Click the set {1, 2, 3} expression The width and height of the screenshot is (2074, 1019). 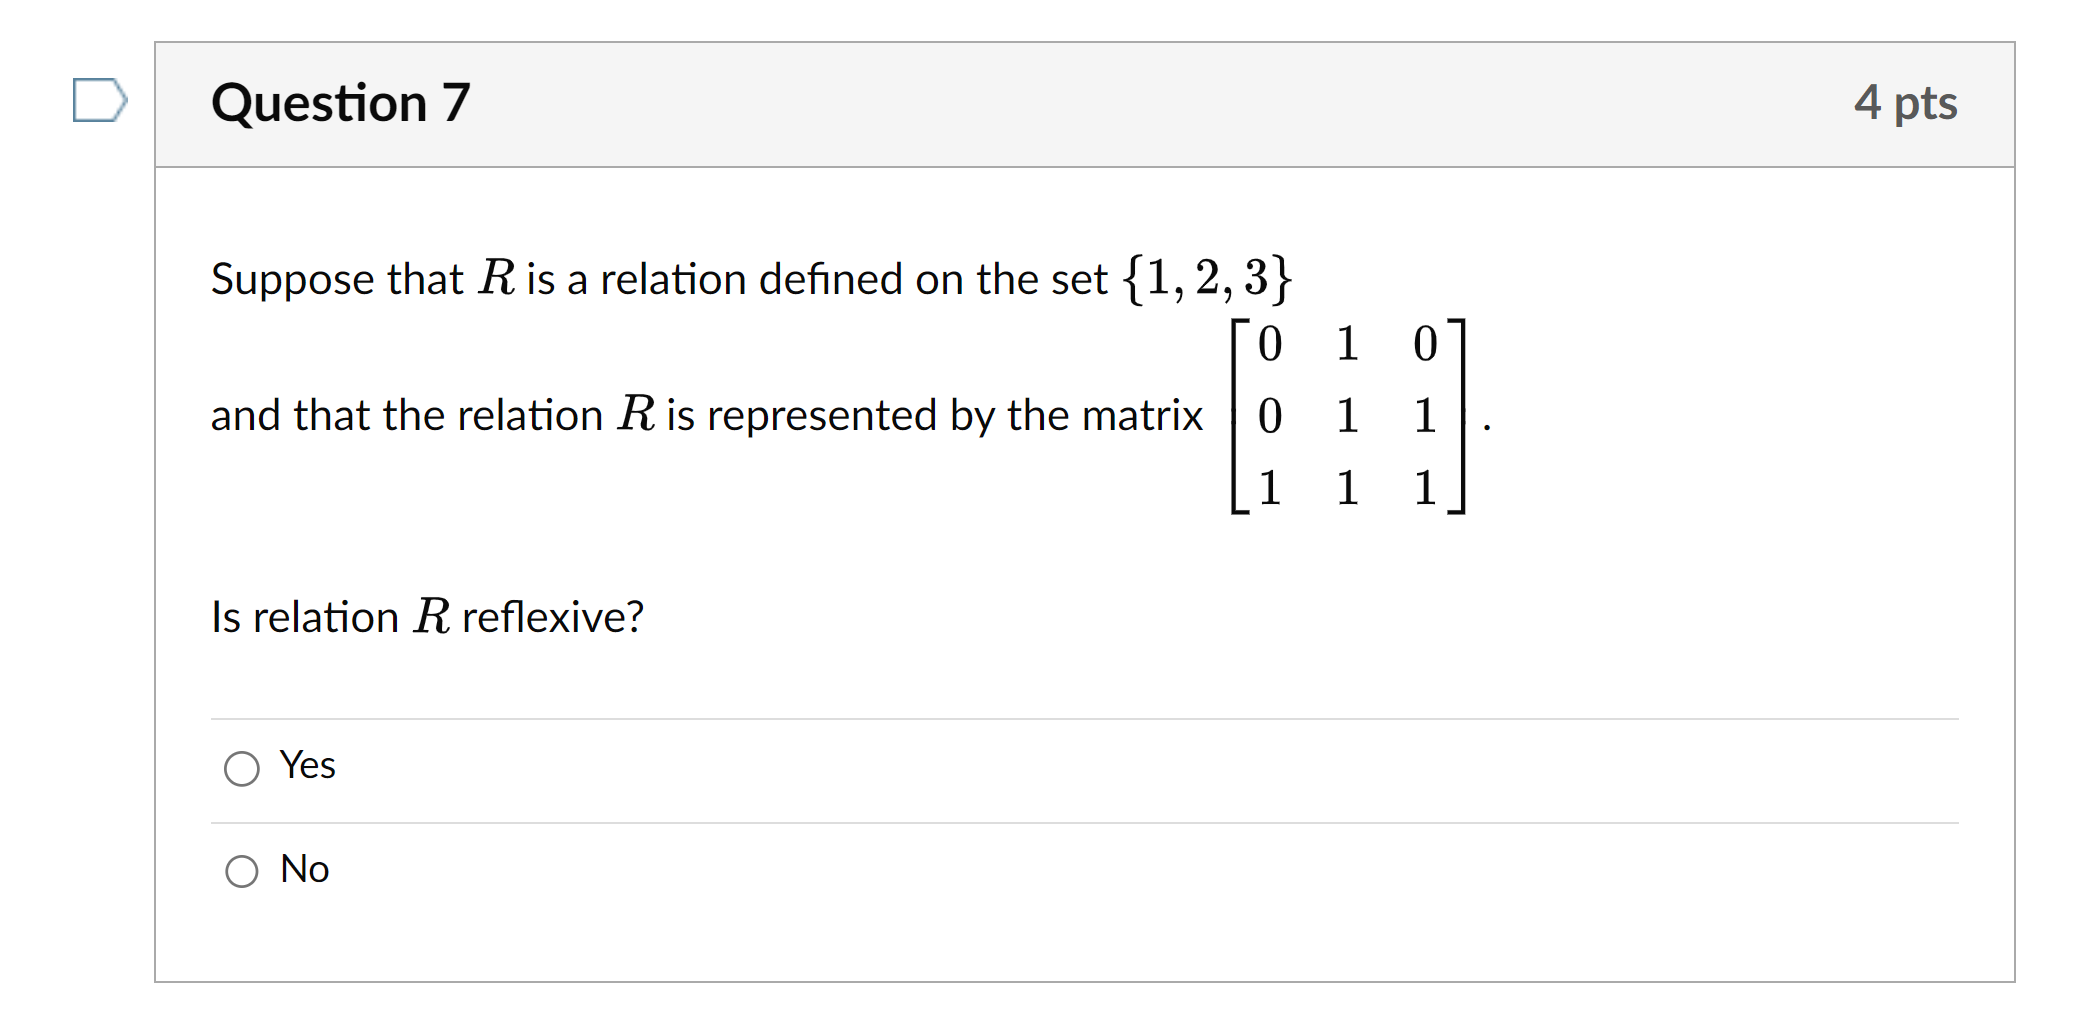pos(1207,278)
